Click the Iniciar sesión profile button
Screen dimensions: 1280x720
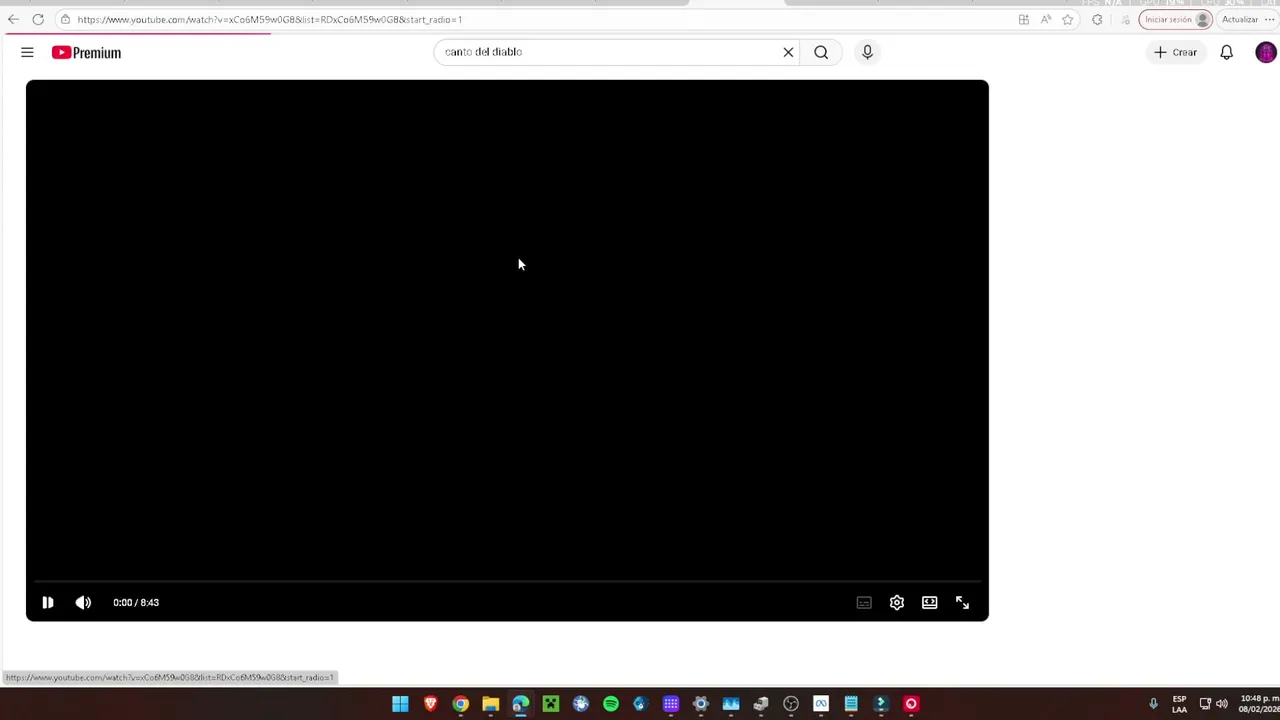(x=1176, y=19)
